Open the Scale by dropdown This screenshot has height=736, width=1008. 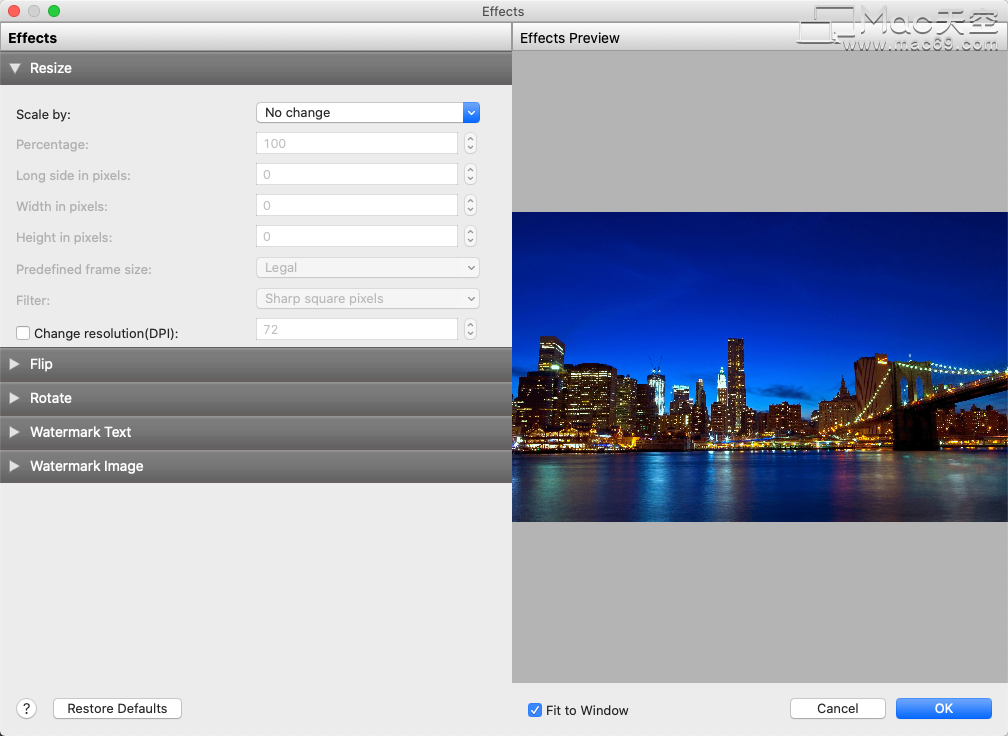(368, 112)
